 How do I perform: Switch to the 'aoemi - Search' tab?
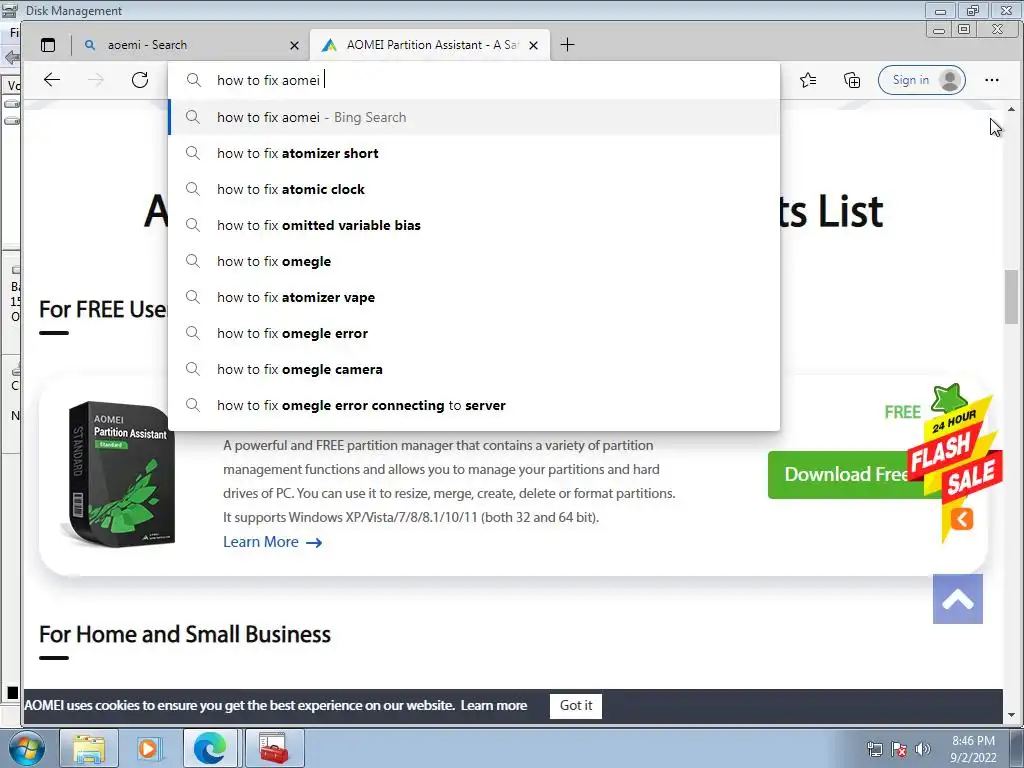point(191,45)
